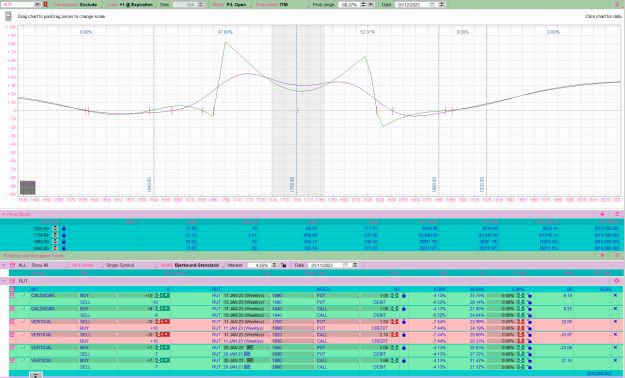The image size is (625, 378).
Task: Open the Model Bjerksund-Stensland dropdown
Action: coord(191,265)
